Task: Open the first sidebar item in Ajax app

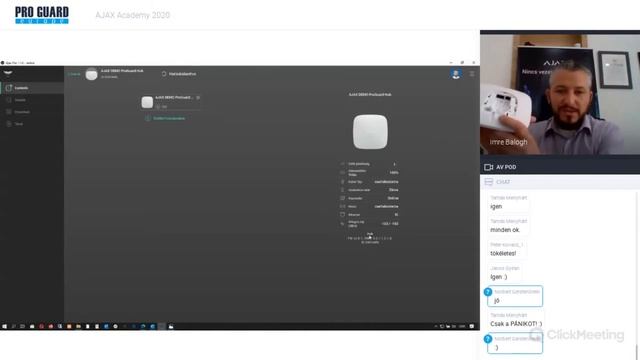Action: 32,88
